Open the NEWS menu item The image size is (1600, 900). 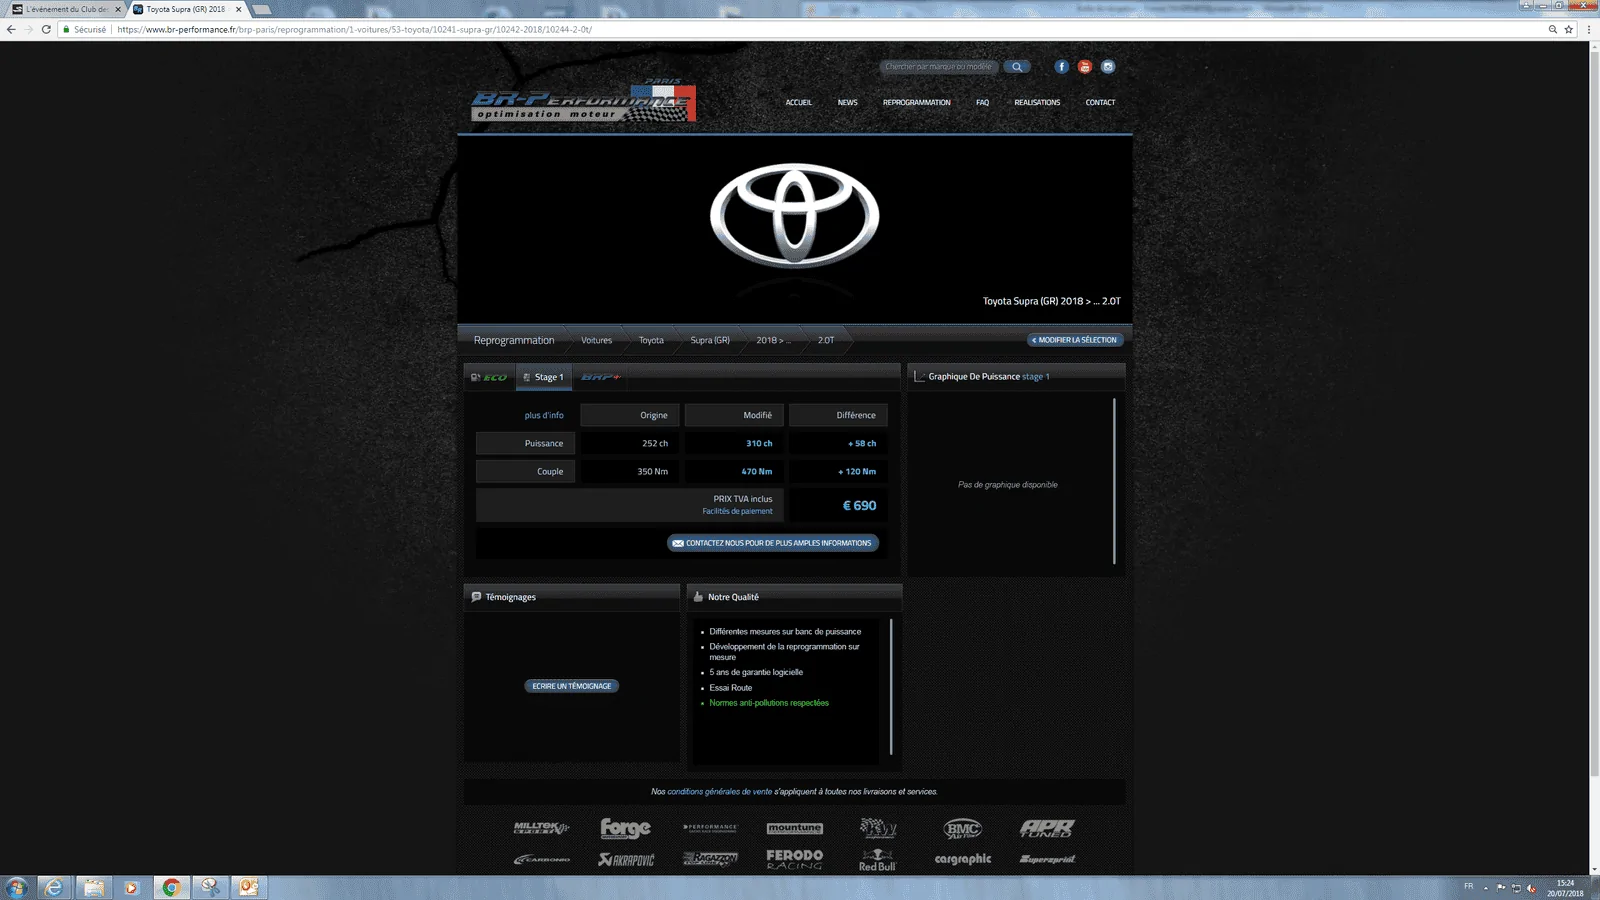(x=847, y=102)
